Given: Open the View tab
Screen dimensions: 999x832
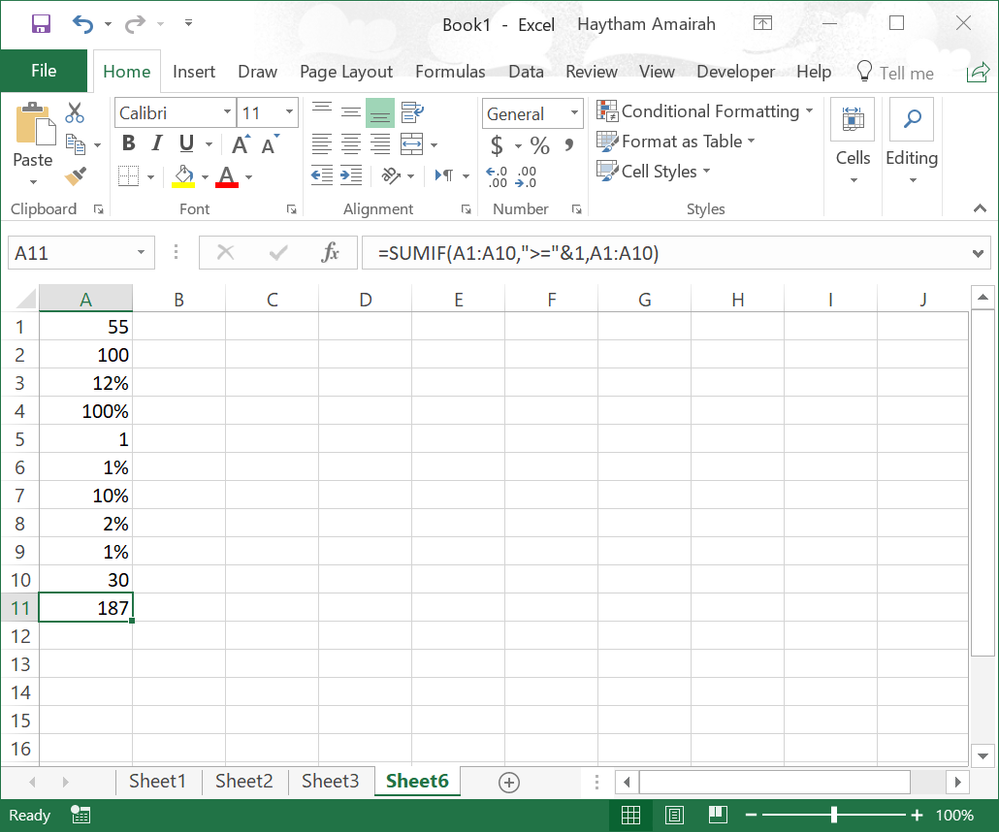Looking at the screenshot, I should pyautogui.click(x=657, y=72).
